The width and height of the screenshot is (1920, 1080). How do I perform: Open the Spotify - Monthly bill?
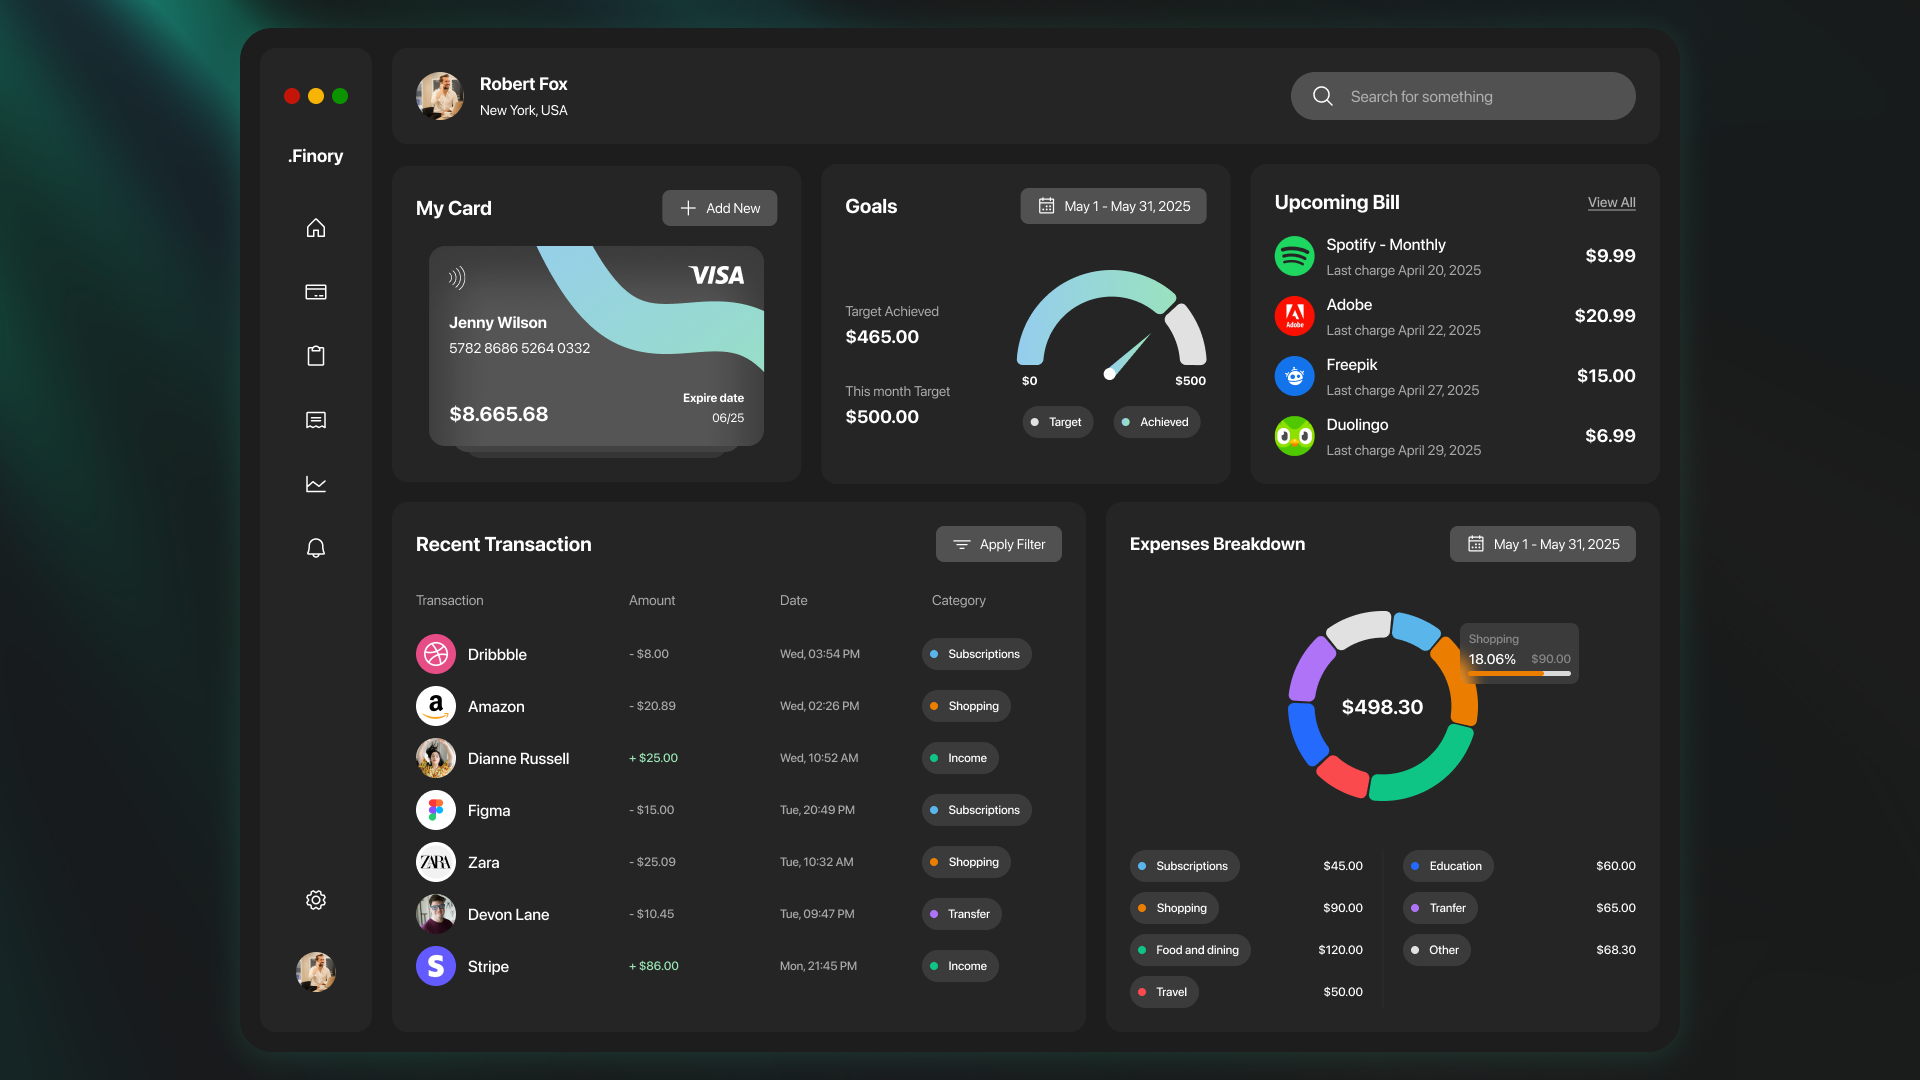click(x=1455, y=256)
